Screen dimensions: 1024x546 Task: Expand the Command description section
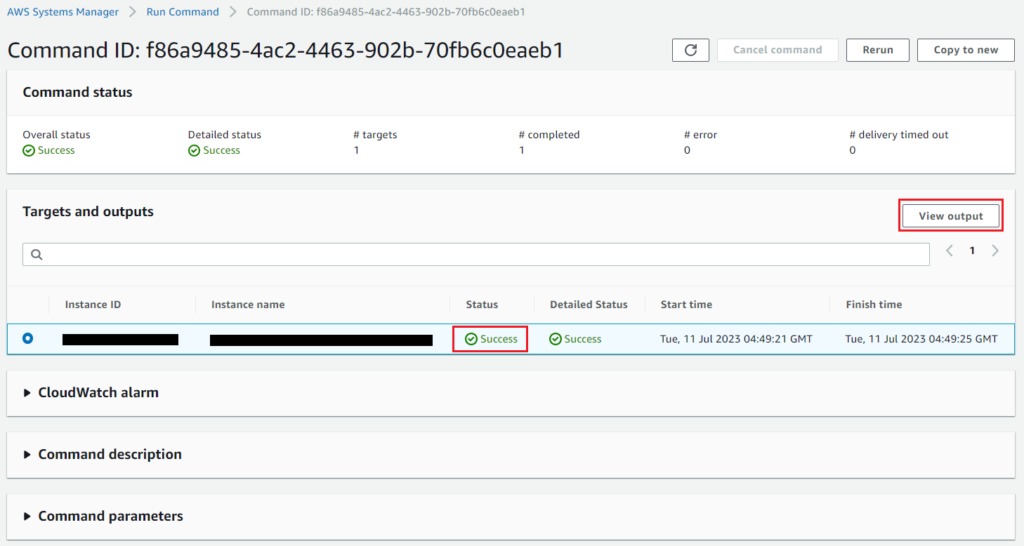pos(28,455)
